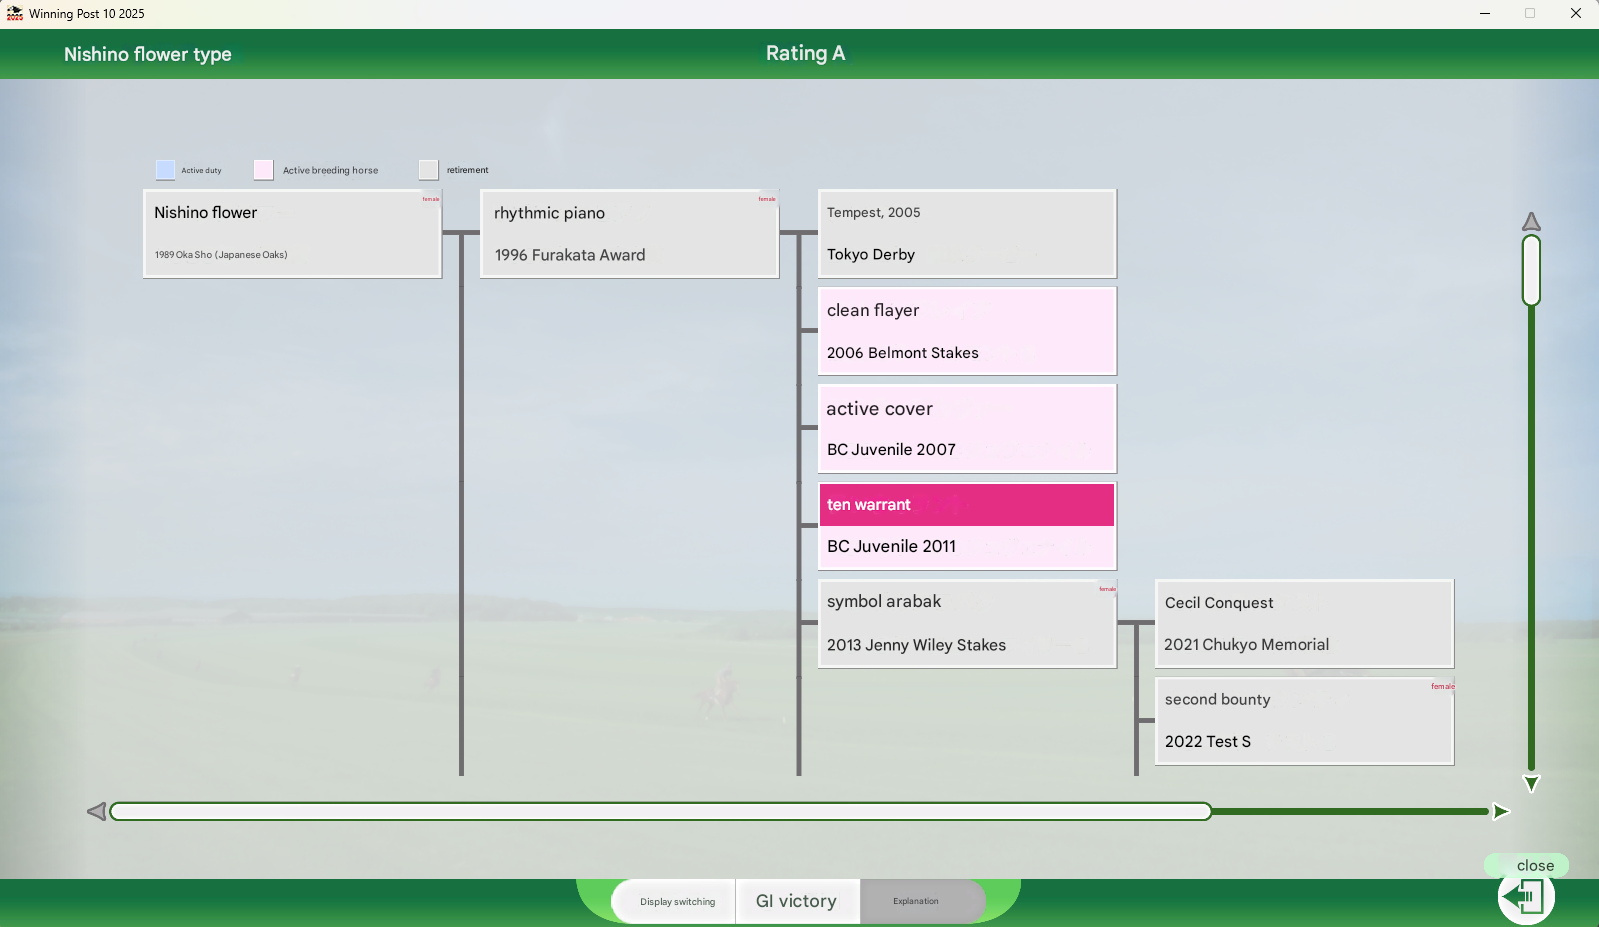Click the 2006 Belmont Stakes text

coord(903,353)
